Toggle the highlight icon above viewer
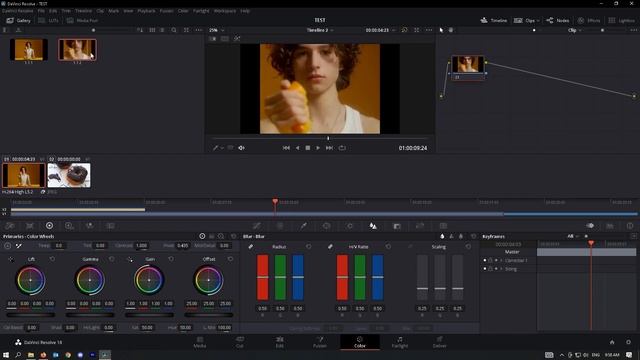 coord(237,39)
